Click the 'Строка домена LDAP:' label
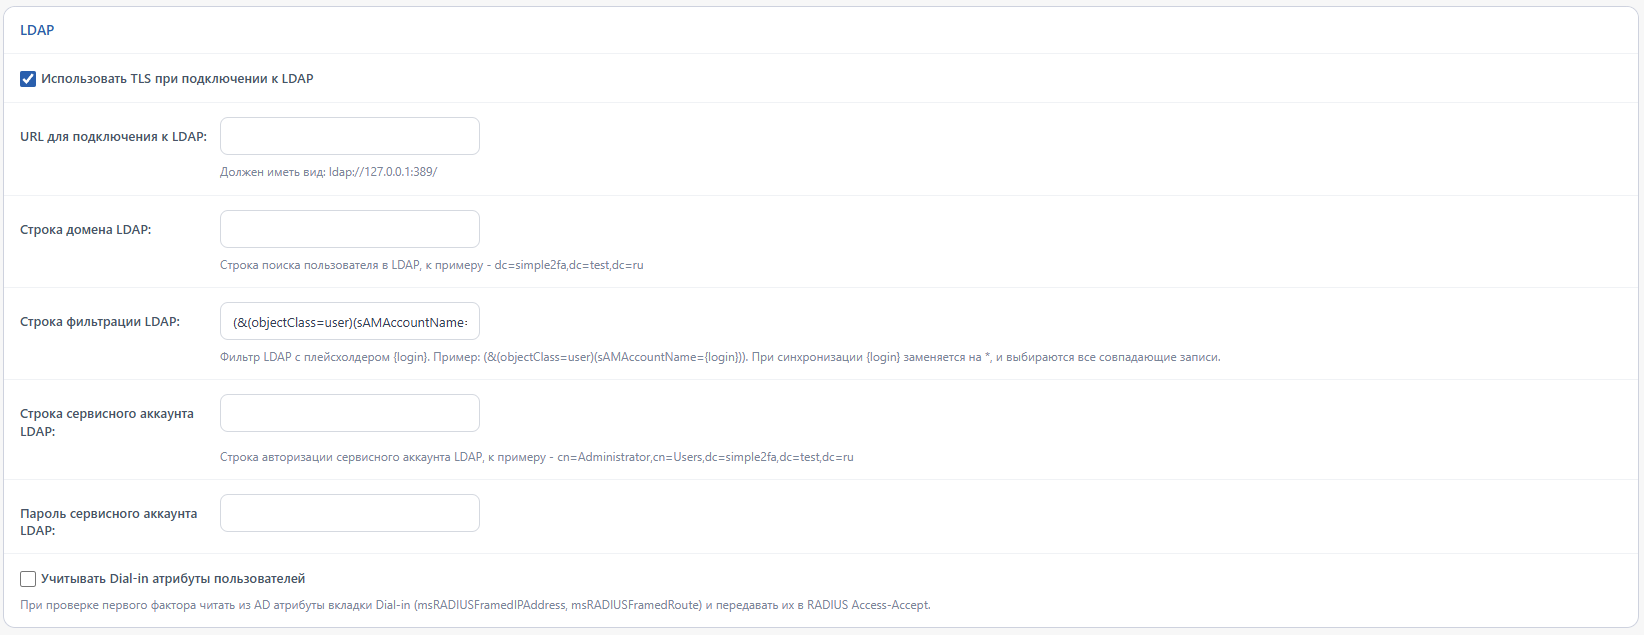This screenshot has height=635, width=1644. point(86,230)
